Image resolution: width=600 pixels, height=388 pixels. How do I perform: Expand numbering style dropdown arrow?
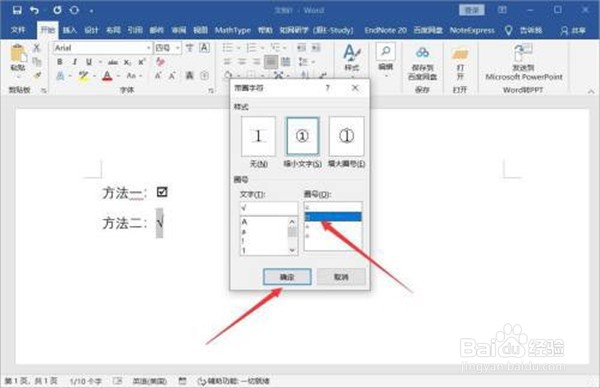click(x=262, y=48)
